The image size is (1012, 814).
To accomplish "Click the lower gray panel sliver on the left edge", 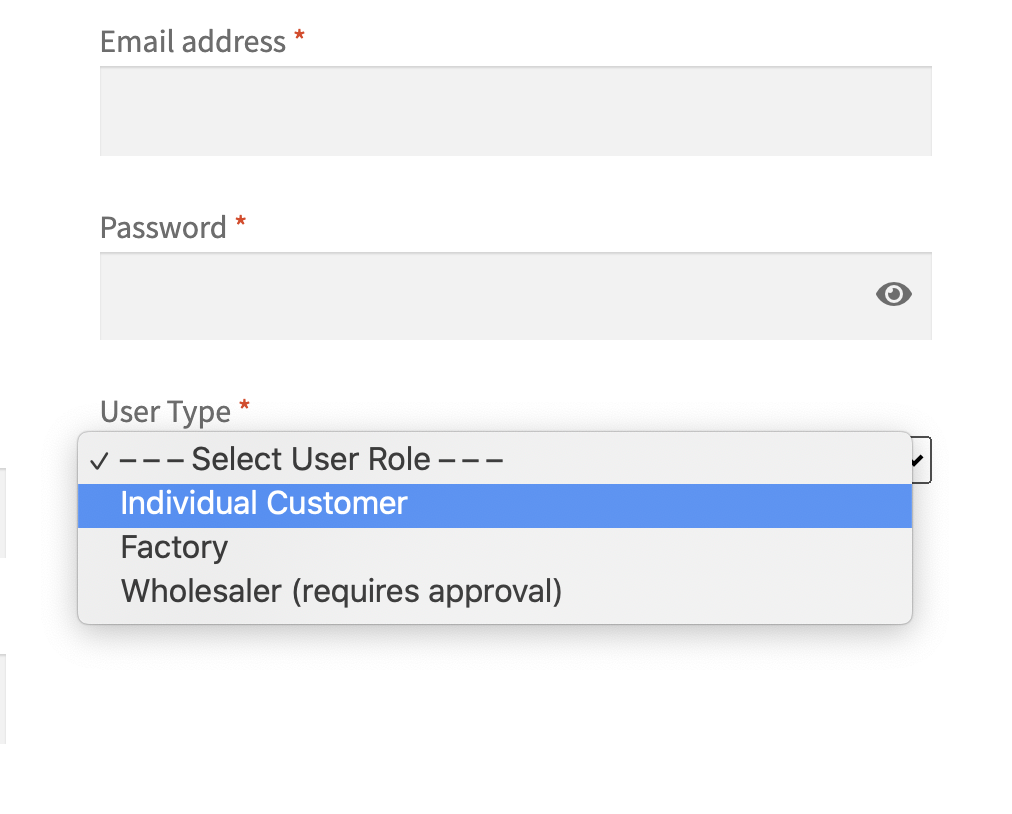I will point(3,699).
